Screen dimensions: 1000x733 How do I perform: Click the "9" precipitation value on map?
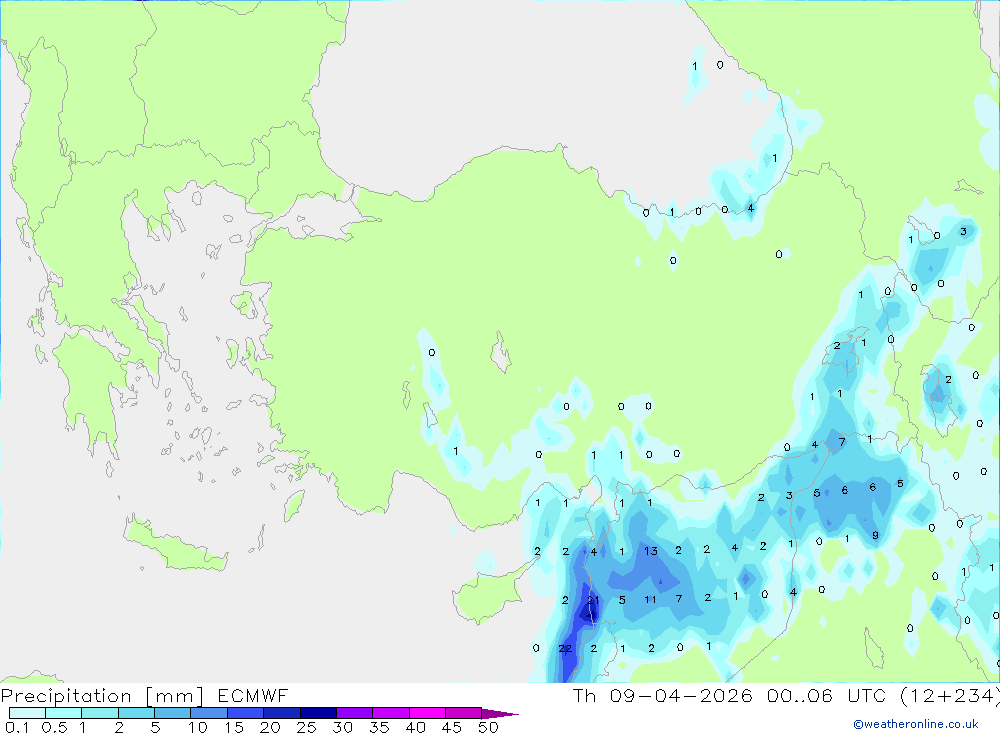click(x=875, y=536)
